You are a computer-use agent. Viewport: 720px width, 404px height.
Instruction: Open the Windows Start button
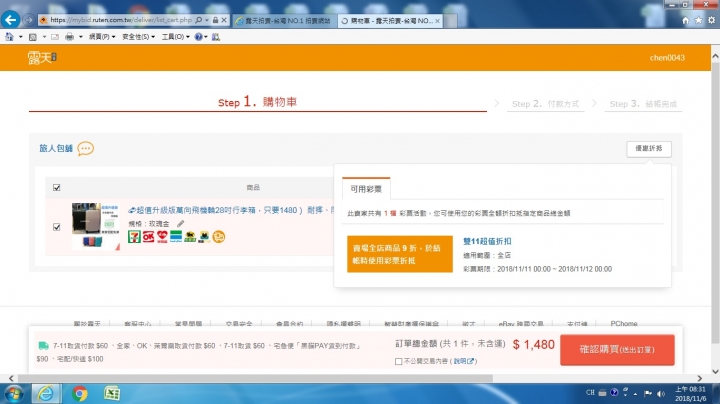tap(13, 394)
